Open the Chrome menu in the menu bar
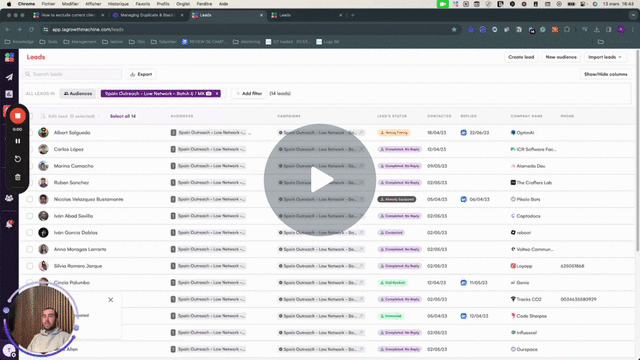The image size is (640, 360). (26, 4)
